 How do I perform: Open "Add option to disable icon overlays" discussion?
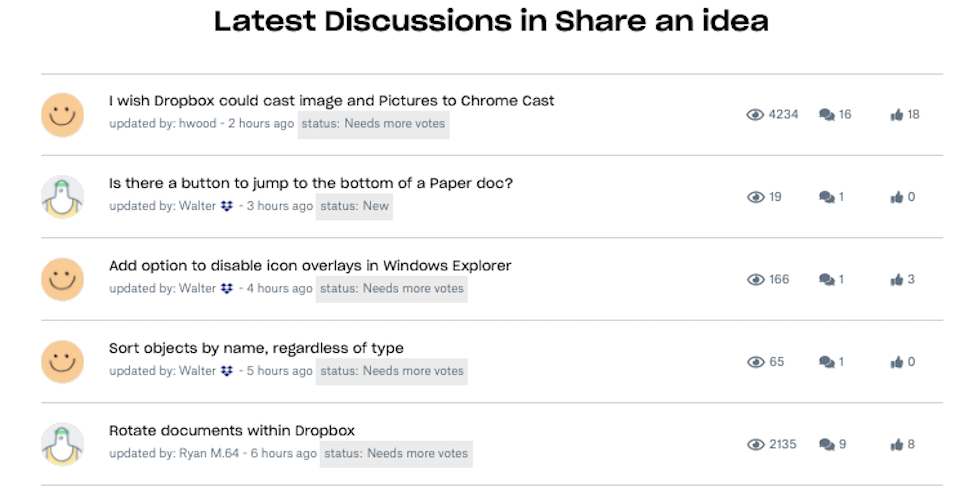click(310, 266)
